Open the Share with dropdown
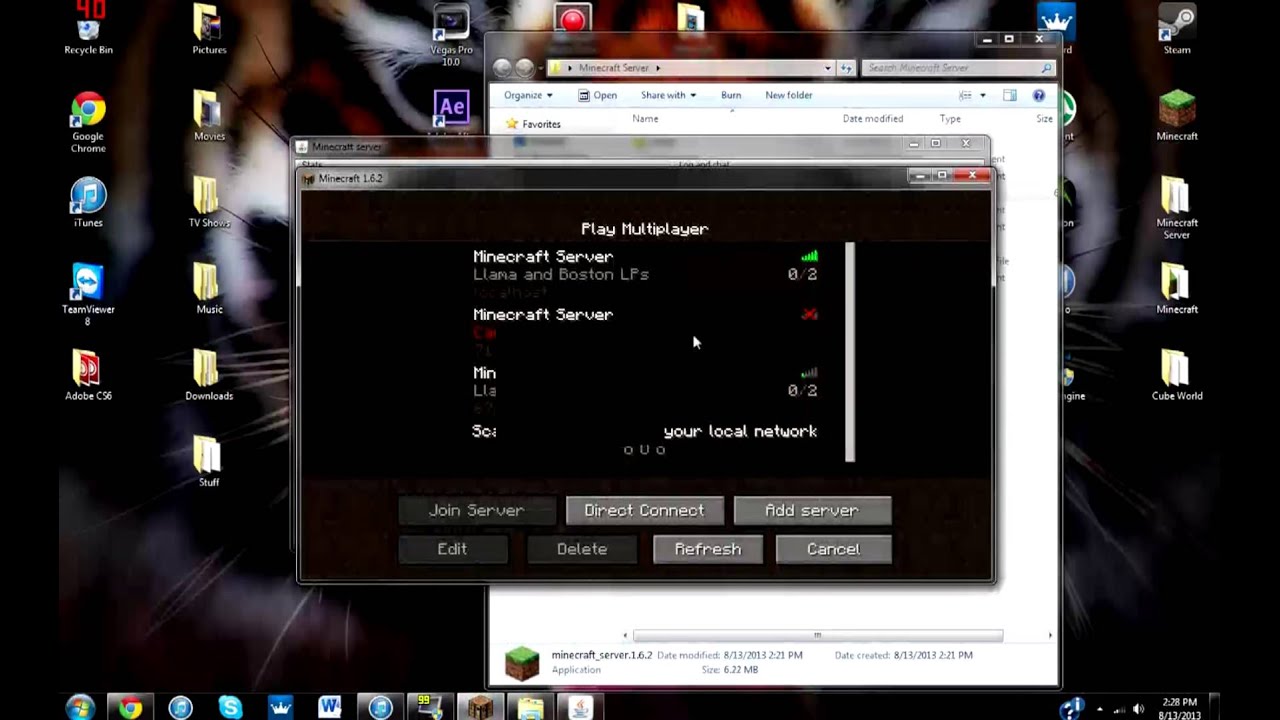 669,95
